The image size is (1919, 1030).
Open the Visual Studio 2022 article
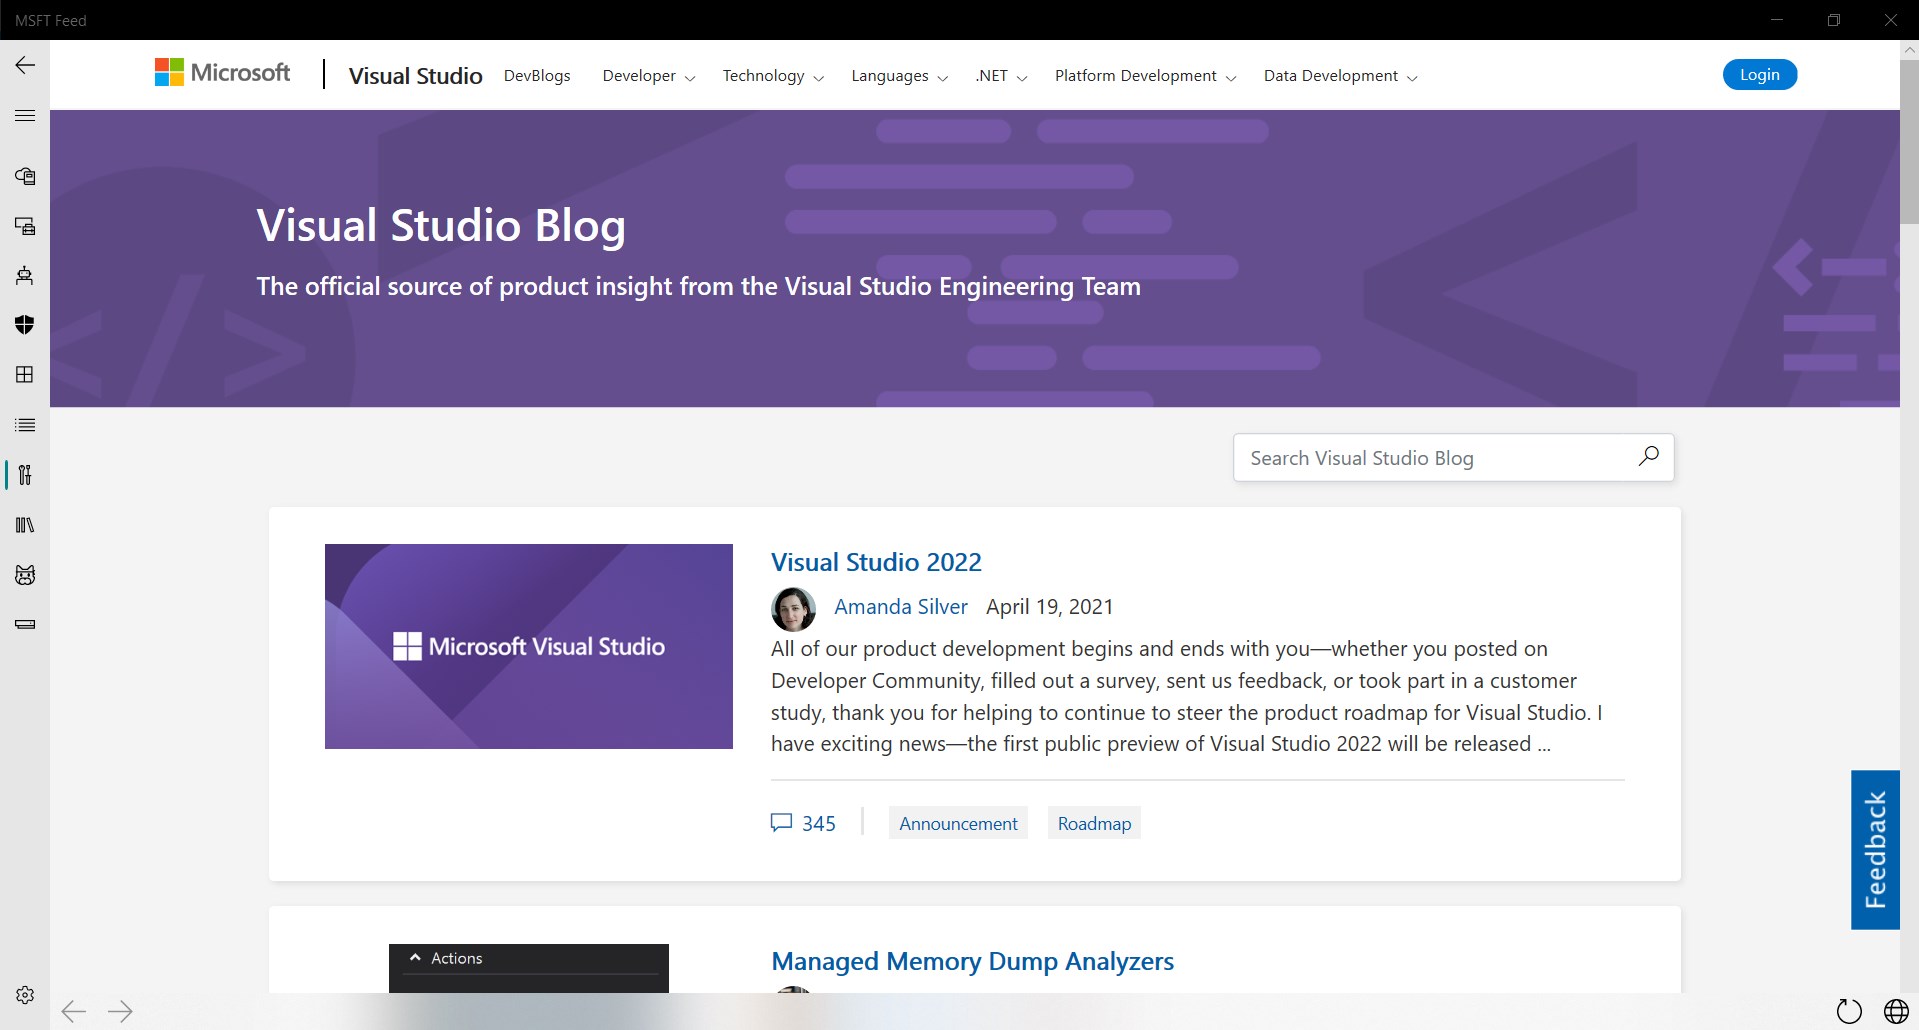tap(876, 562)
